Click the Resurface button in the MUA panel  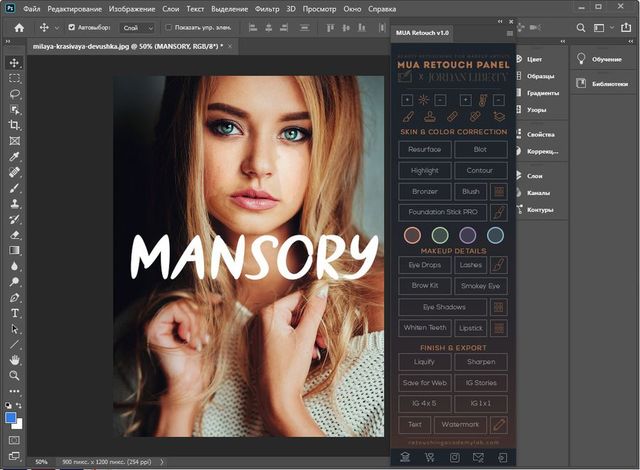pyautogui.click(x=425, y=149)
